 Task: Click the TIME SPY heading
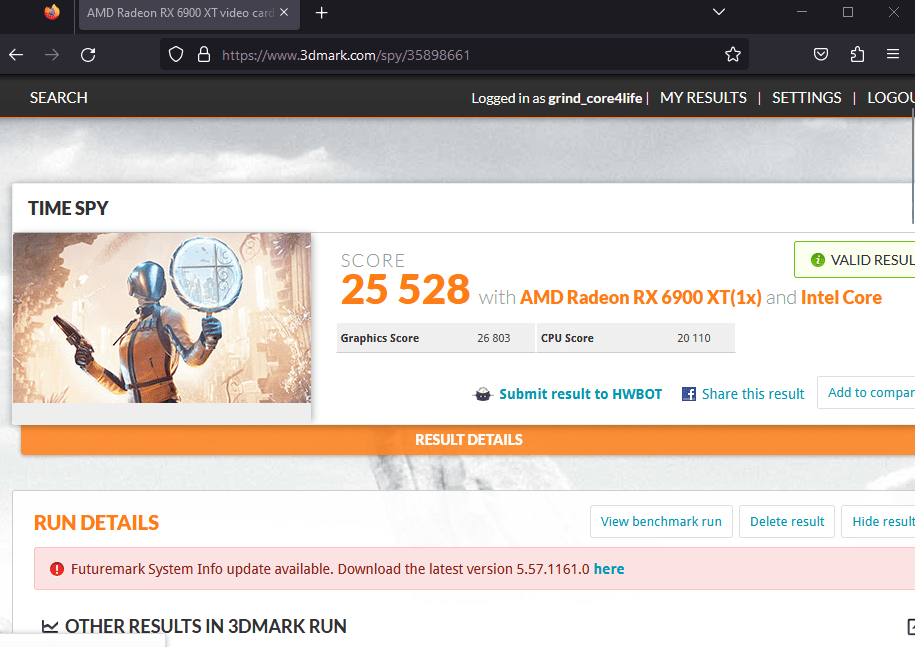(x=68, y=208)
